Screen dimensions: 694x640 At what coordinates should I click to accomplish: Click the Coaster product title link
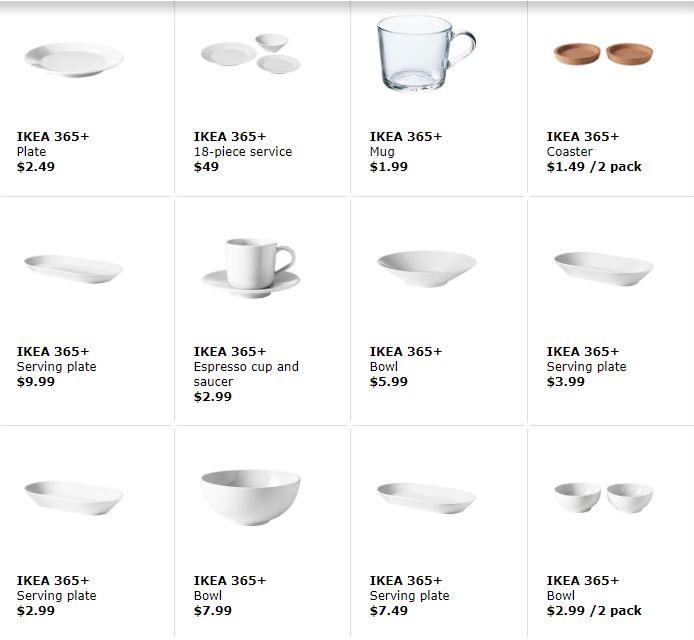pos(569,151)
